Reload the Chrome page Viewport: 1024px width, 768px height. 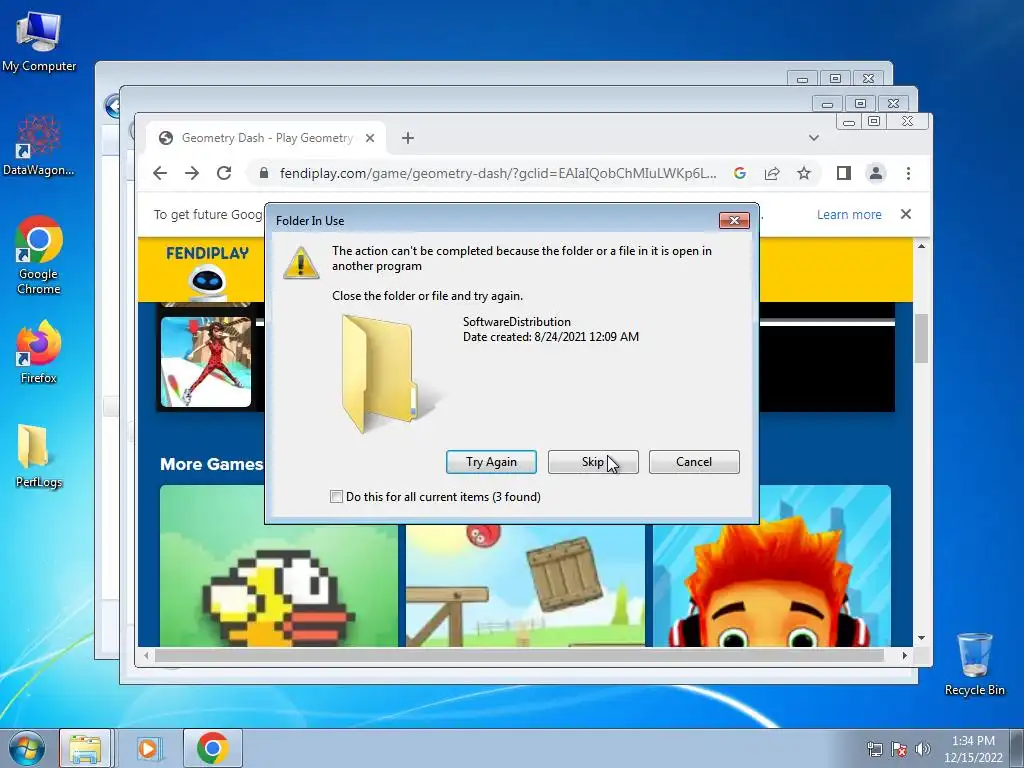pos(224,173)
